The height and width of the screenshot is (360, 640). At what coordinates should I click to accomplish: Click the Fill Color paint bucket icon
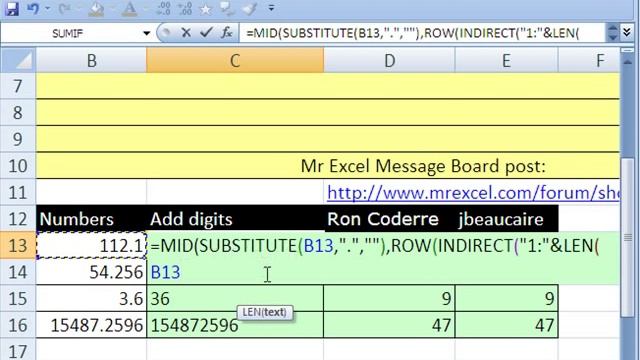click(96, 9)
